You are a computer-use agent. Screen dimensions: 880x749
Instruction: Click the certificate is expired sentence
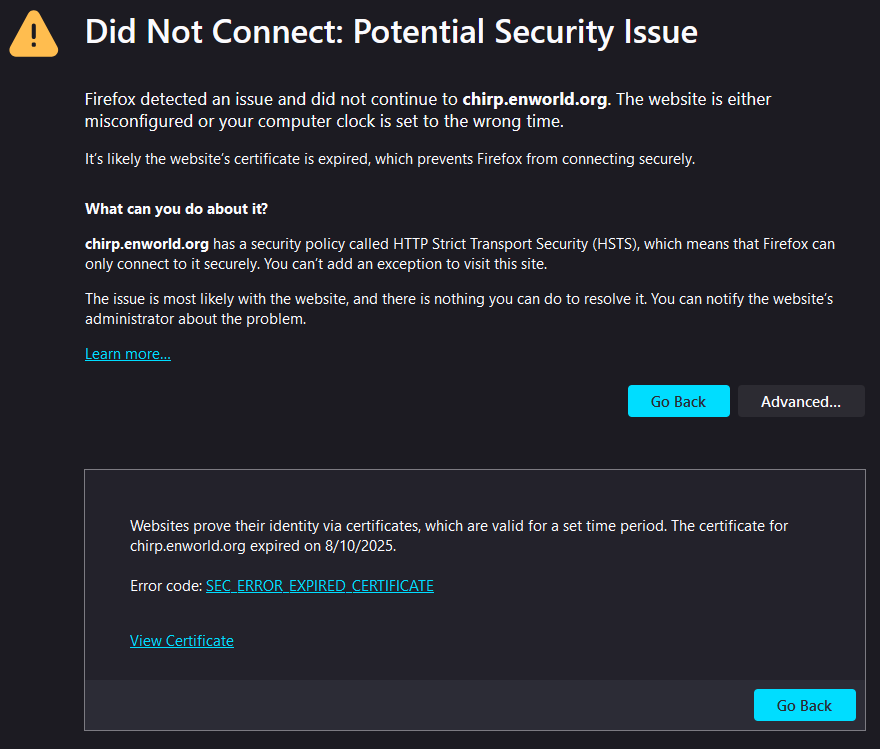pyautogui.click(x=390, y=159)
